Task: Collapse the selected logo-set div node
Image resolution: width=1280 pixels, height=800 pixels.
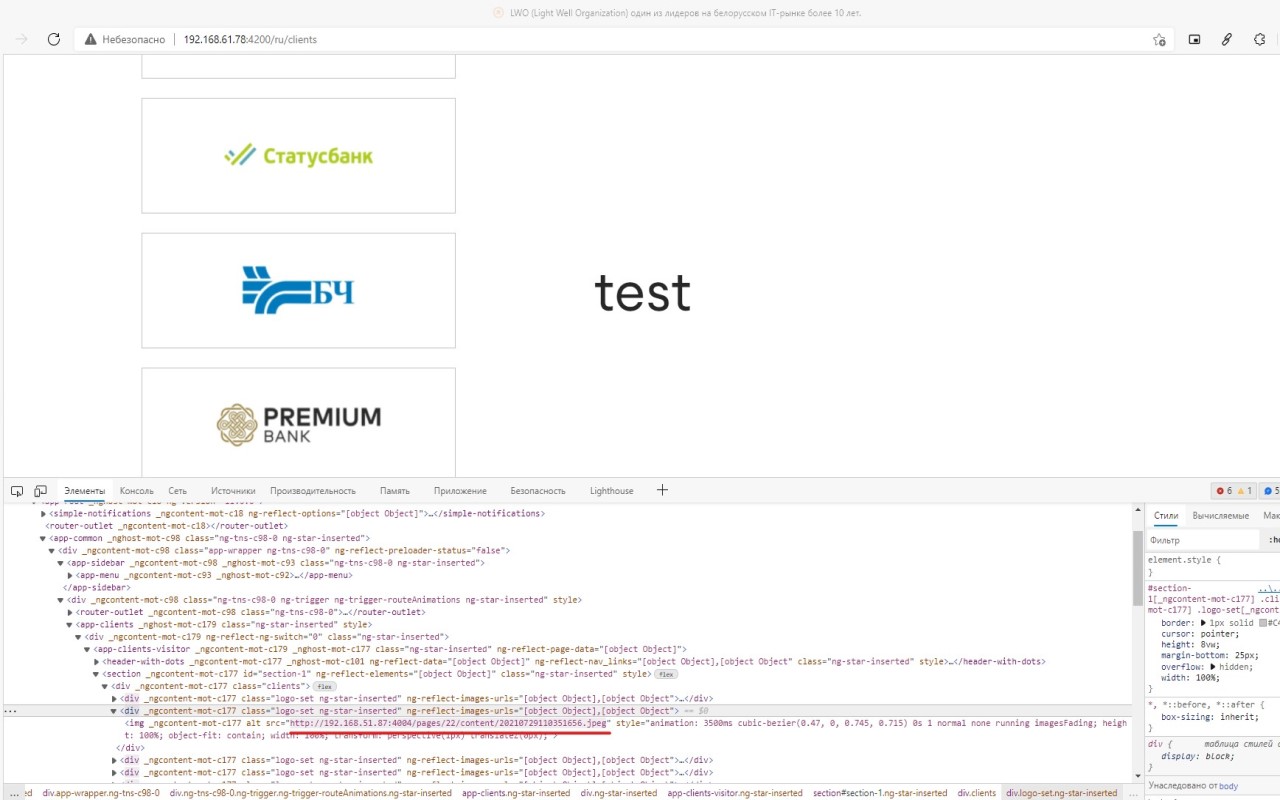Action: 113,711
